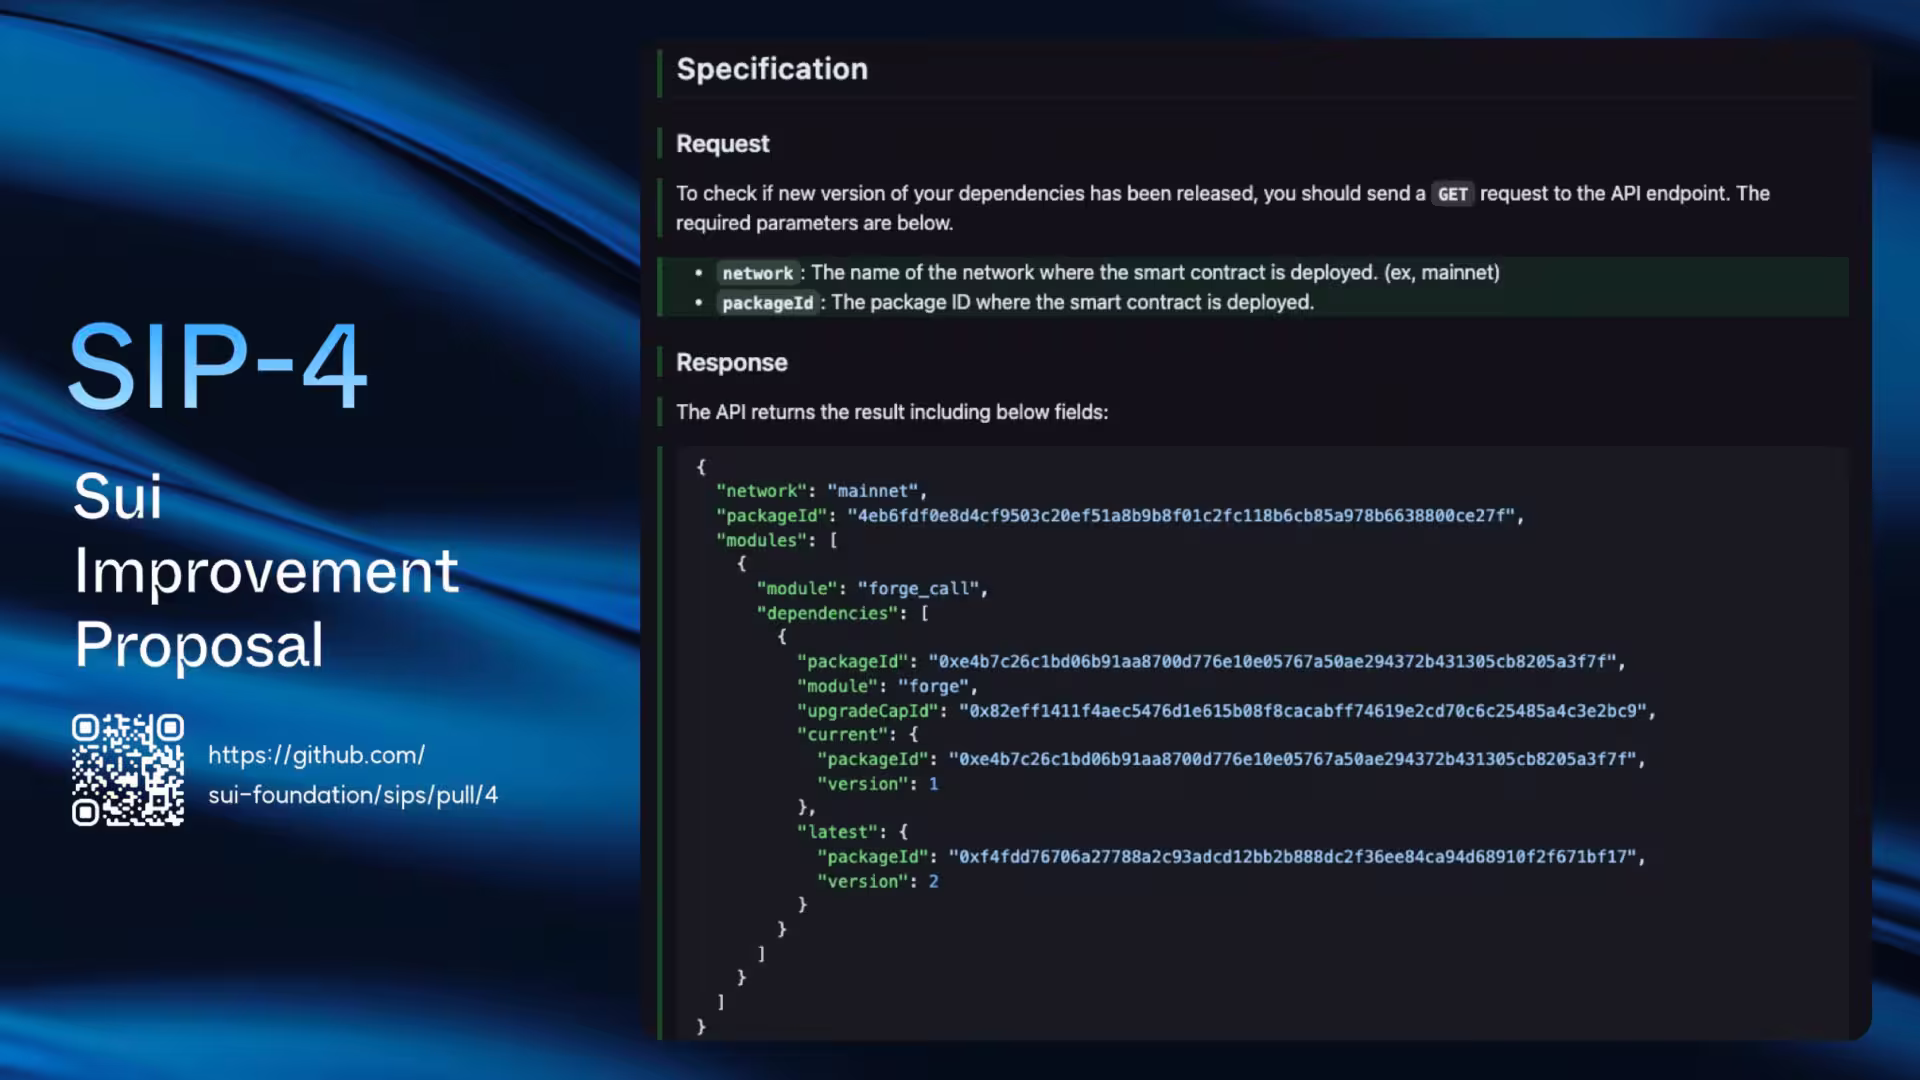This screenshot has width=1920, height=1080.
Task: Click the GET code badge
Action: 1452,194
